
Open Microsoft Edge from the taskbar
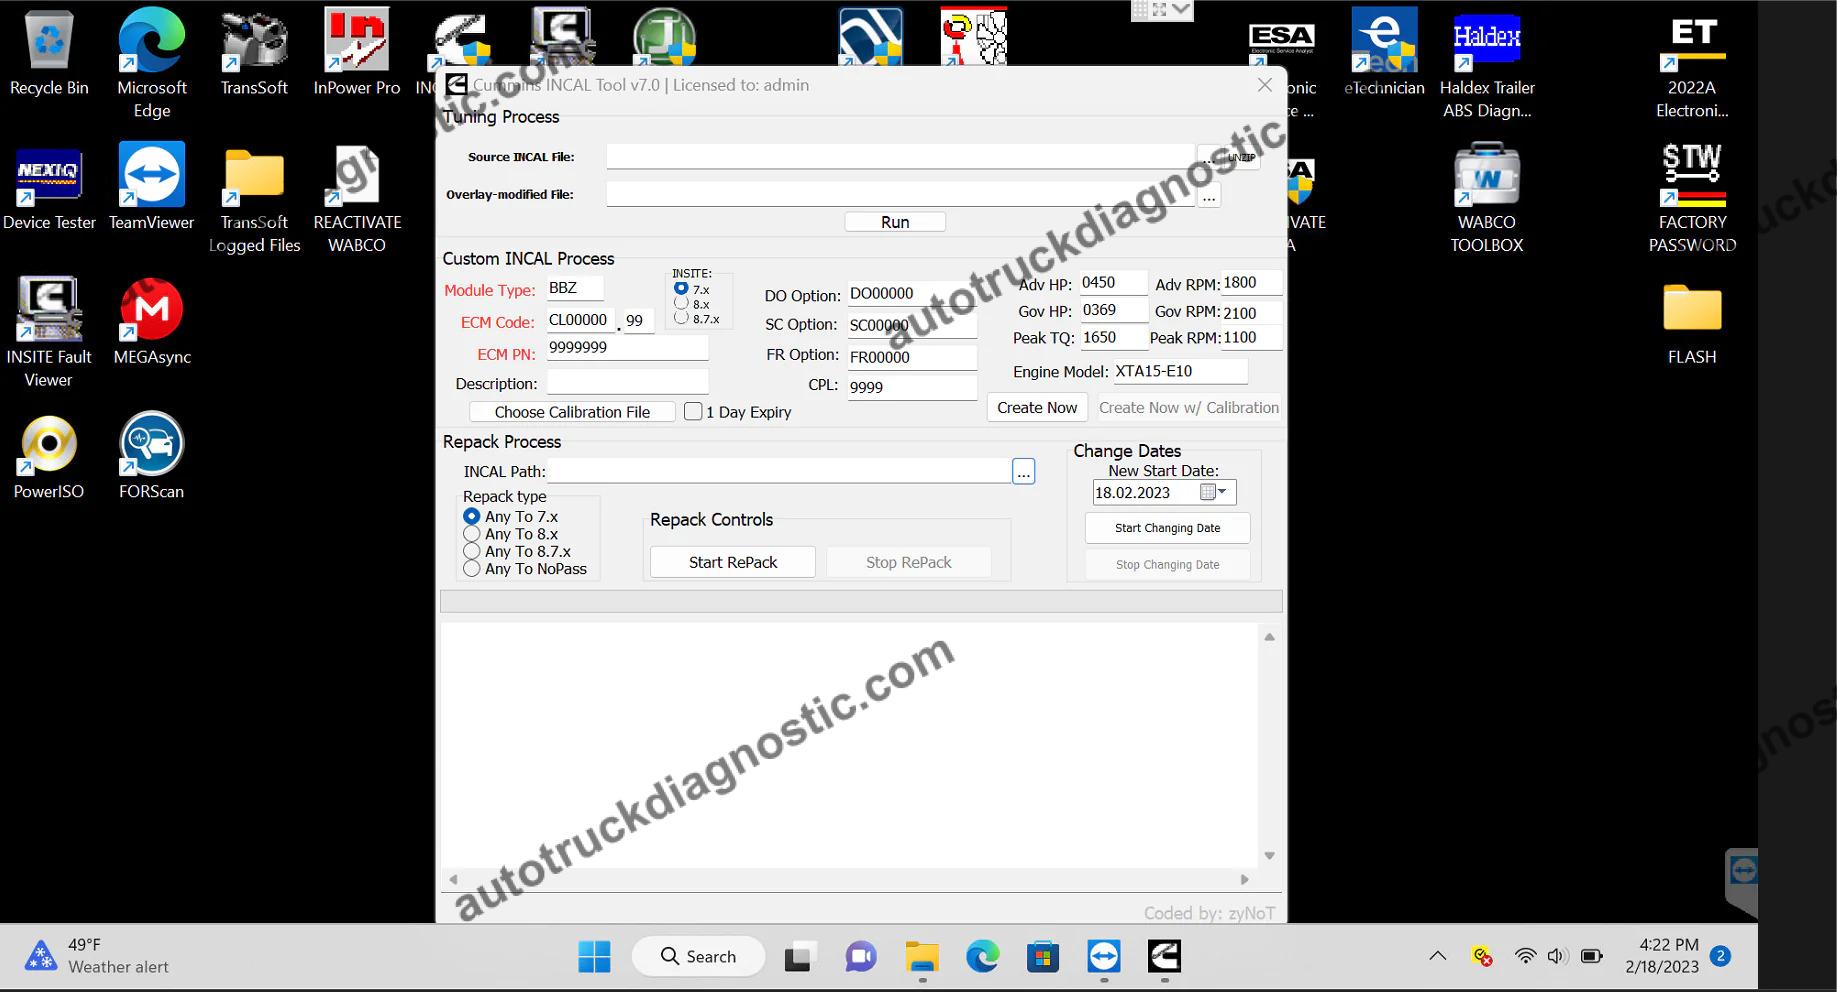coord(982,957)
